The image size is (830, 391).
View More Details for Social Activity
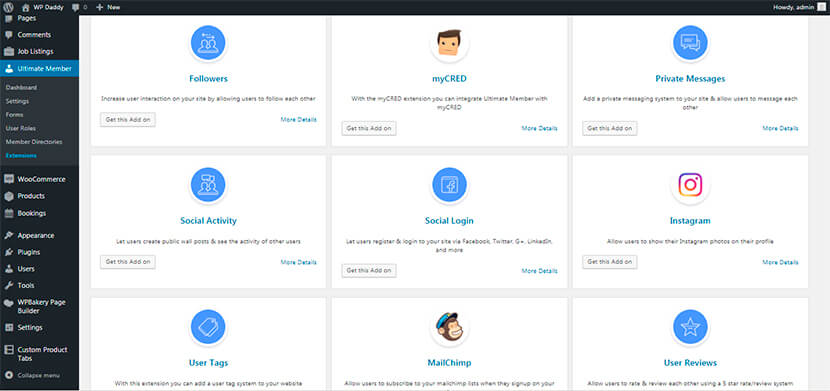point(299,262)
